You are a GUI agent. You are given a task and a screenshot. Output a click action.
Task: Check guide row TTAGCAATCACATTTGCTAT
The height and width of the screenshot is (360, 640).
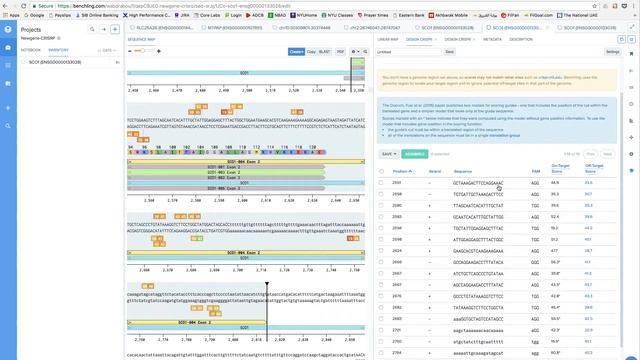(381, 206)
